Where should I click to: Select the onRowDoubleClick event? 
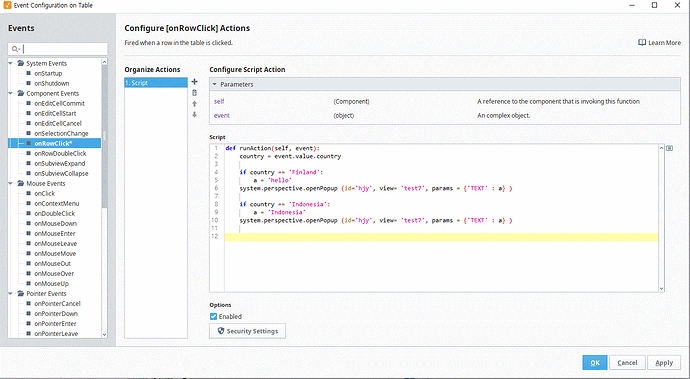coord(60,154)
